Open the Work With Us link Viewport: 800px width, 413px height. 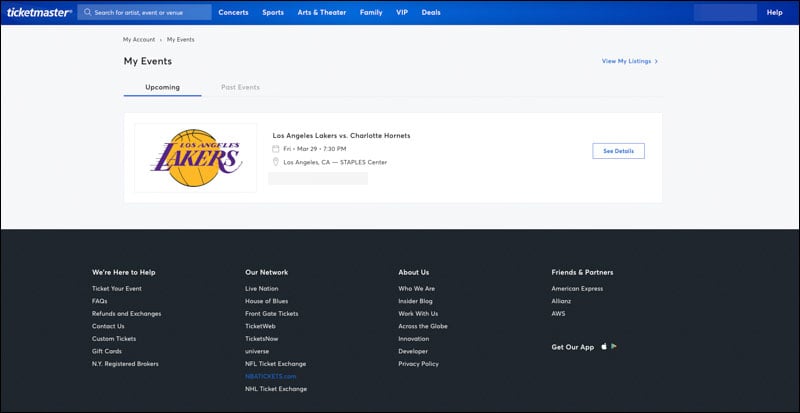418,313
